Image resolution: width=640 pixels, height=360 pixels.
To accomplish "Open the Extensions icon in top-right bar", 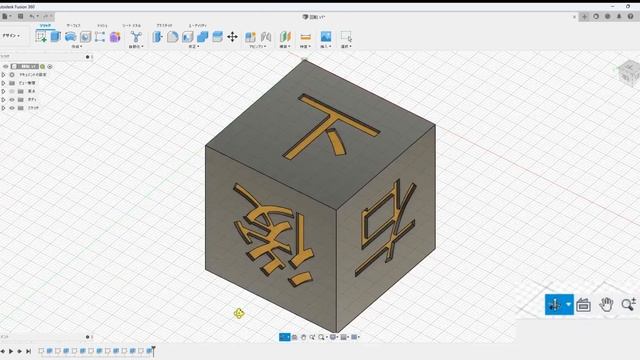I will (x=596, y=16).
